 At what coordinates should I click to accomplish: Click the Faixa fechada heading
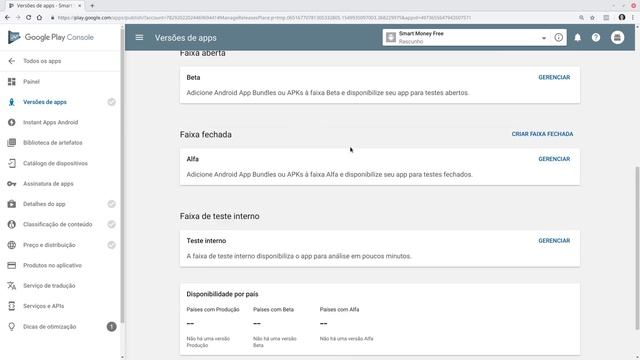[x=206, y=134]
